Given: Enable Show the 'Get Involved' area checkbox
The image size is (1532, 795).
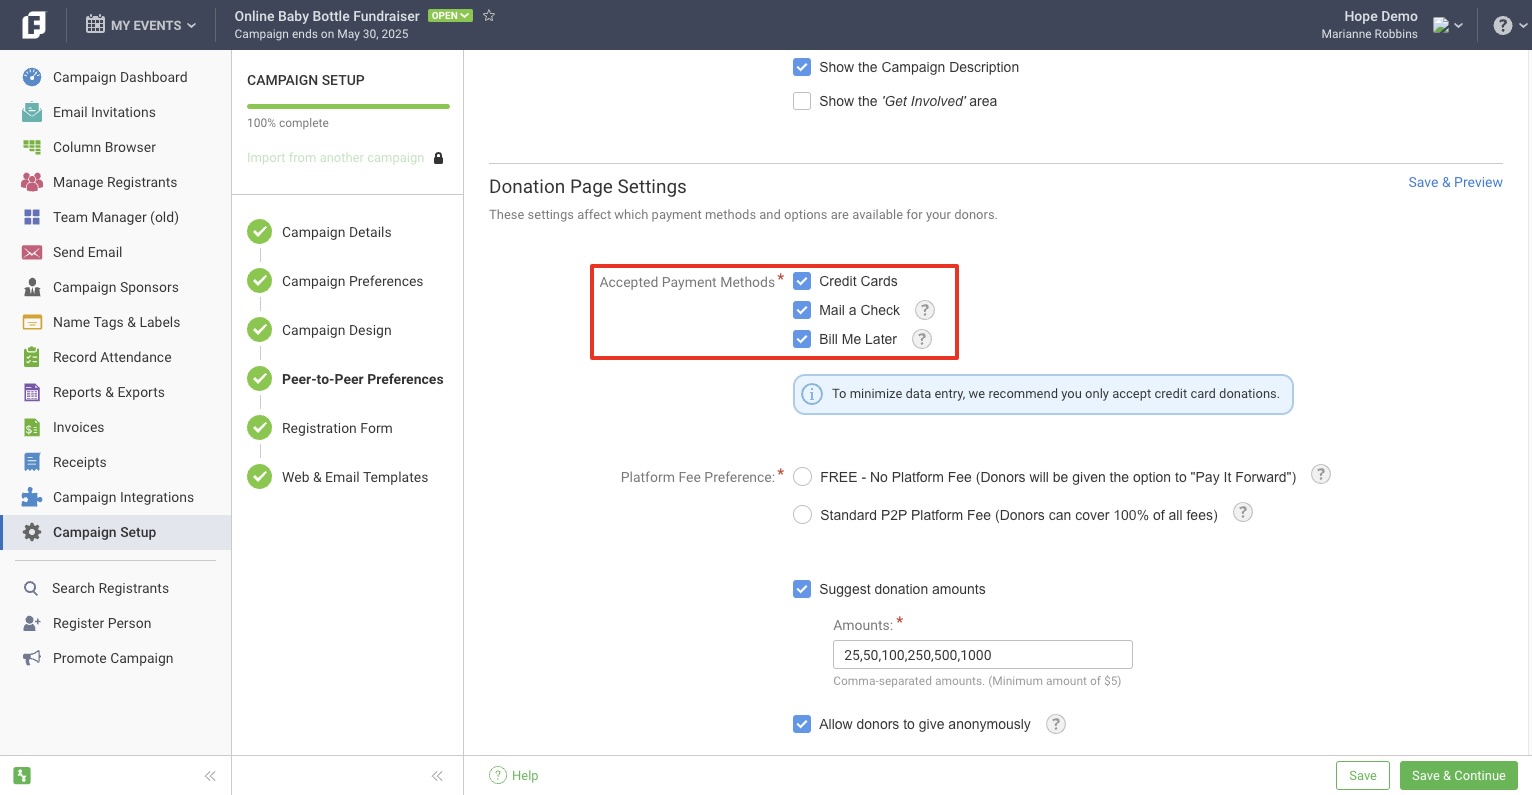Looking at the screenshot, I should 802,101.
